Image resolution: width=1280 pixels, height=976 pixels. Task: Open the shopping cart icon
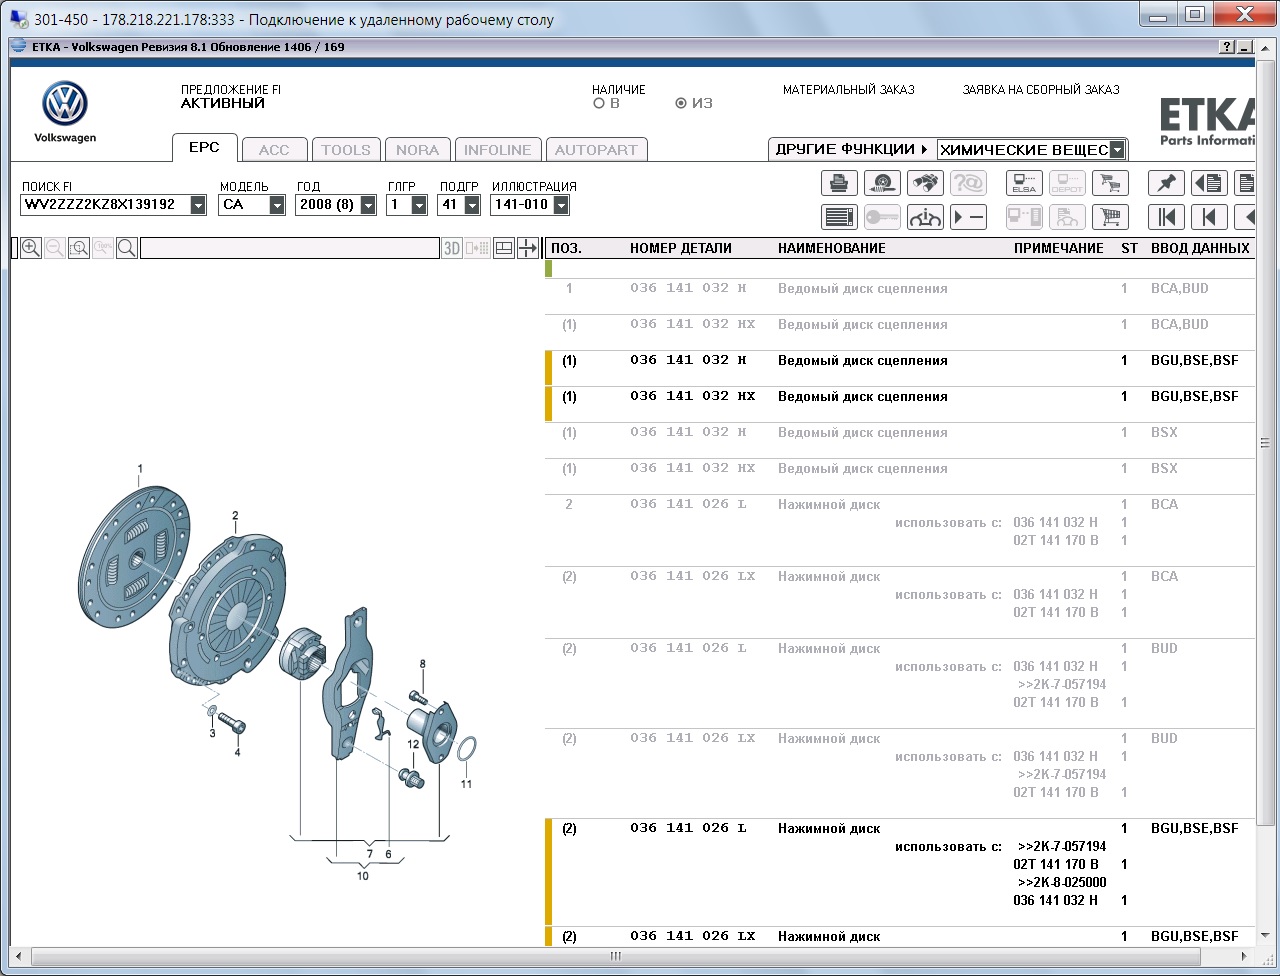pos(1110,217)
